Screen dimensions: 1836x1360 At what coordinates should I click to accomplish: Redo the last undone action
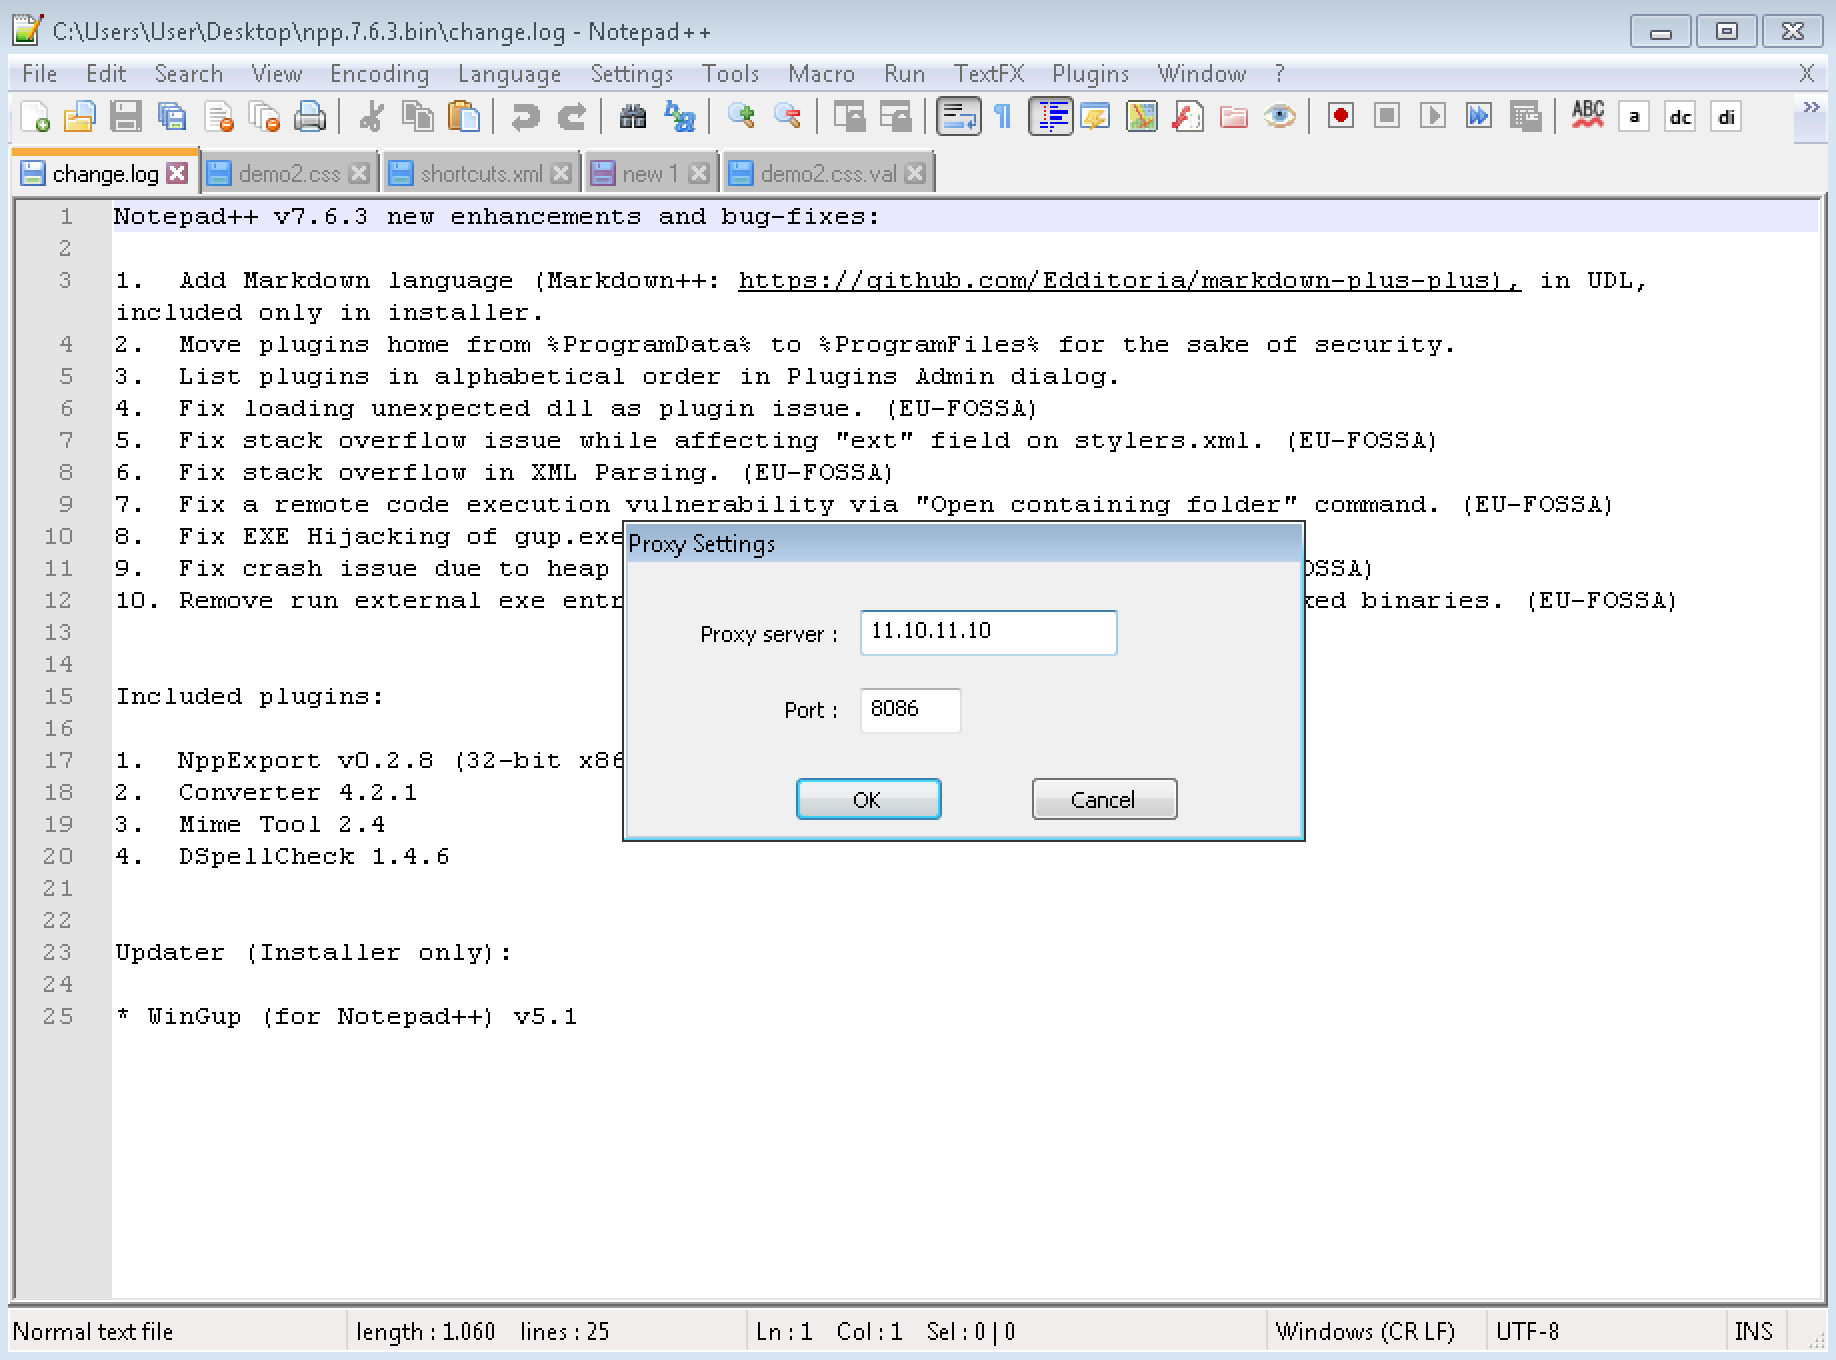(571, 117)
